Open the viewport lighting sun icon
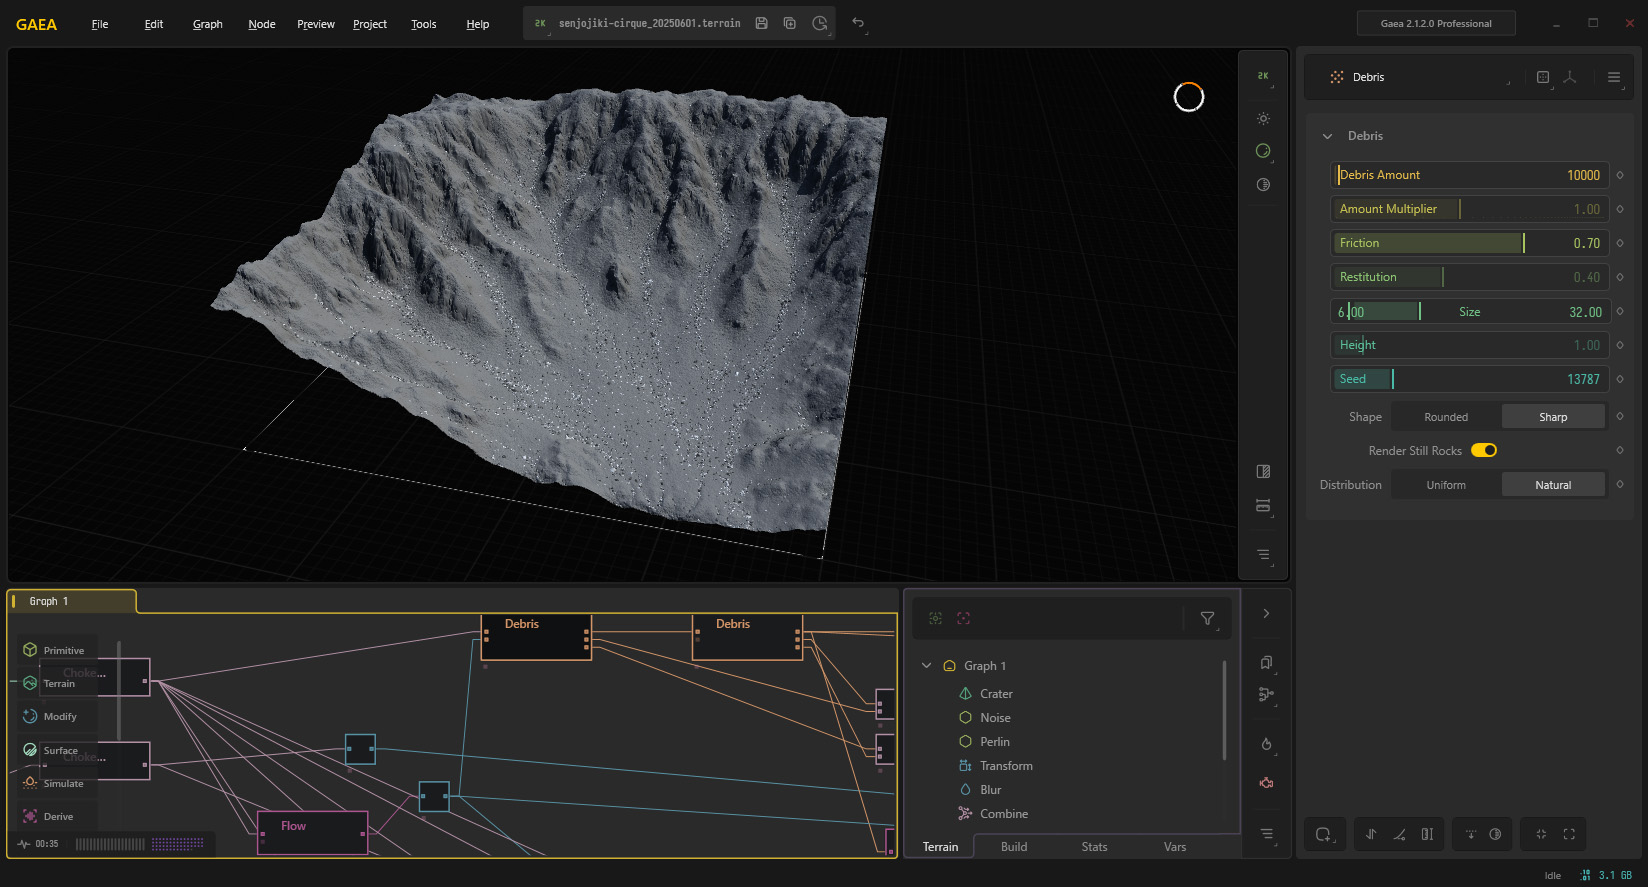 coord(1264,118)
